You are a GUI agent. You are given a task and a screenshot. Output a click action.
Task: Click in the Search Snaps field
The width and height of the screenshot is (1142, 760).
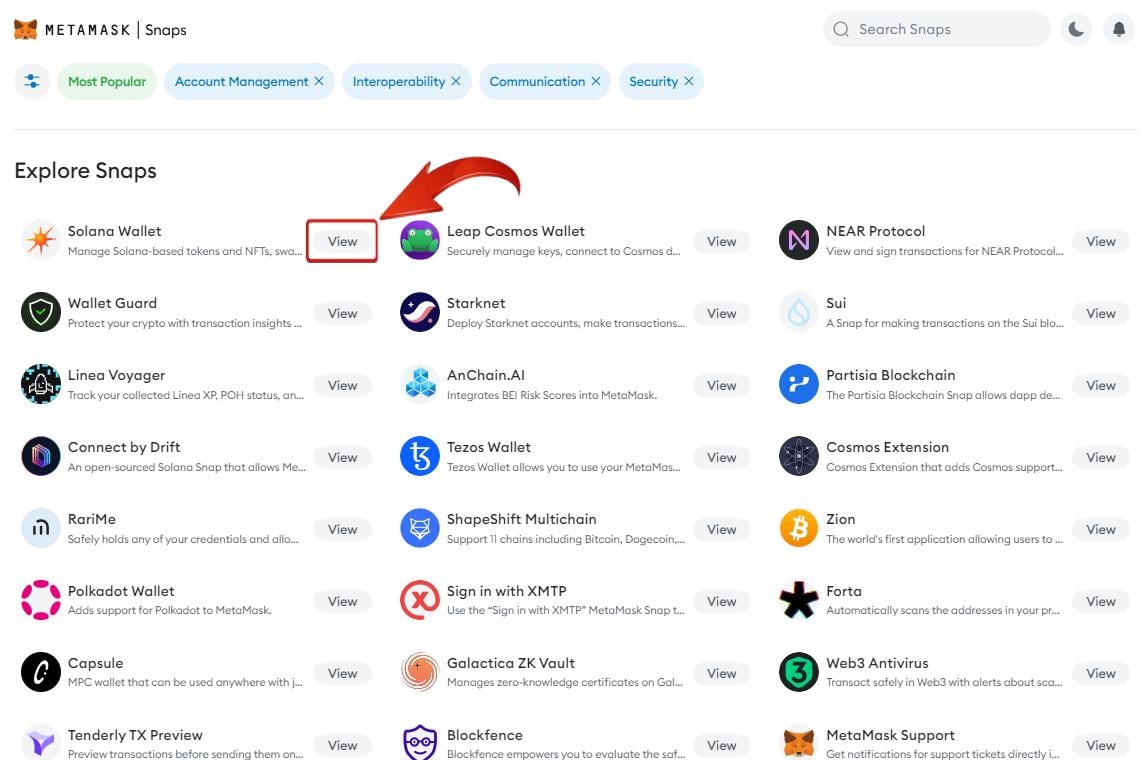937,29
